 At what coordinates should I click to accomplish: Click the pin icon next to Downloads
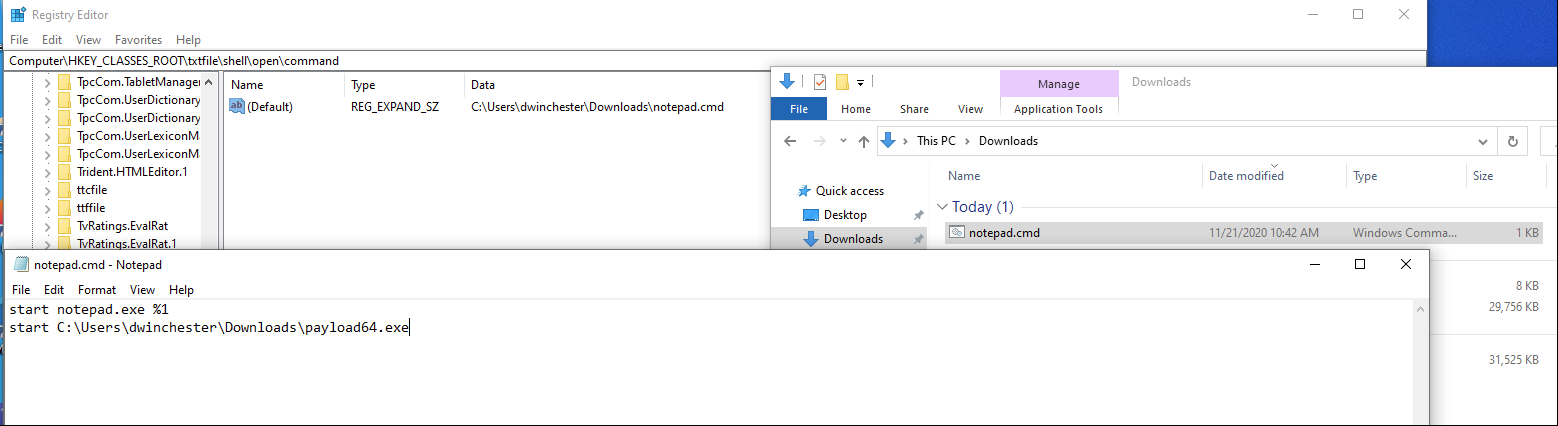(x=918, y=239)
